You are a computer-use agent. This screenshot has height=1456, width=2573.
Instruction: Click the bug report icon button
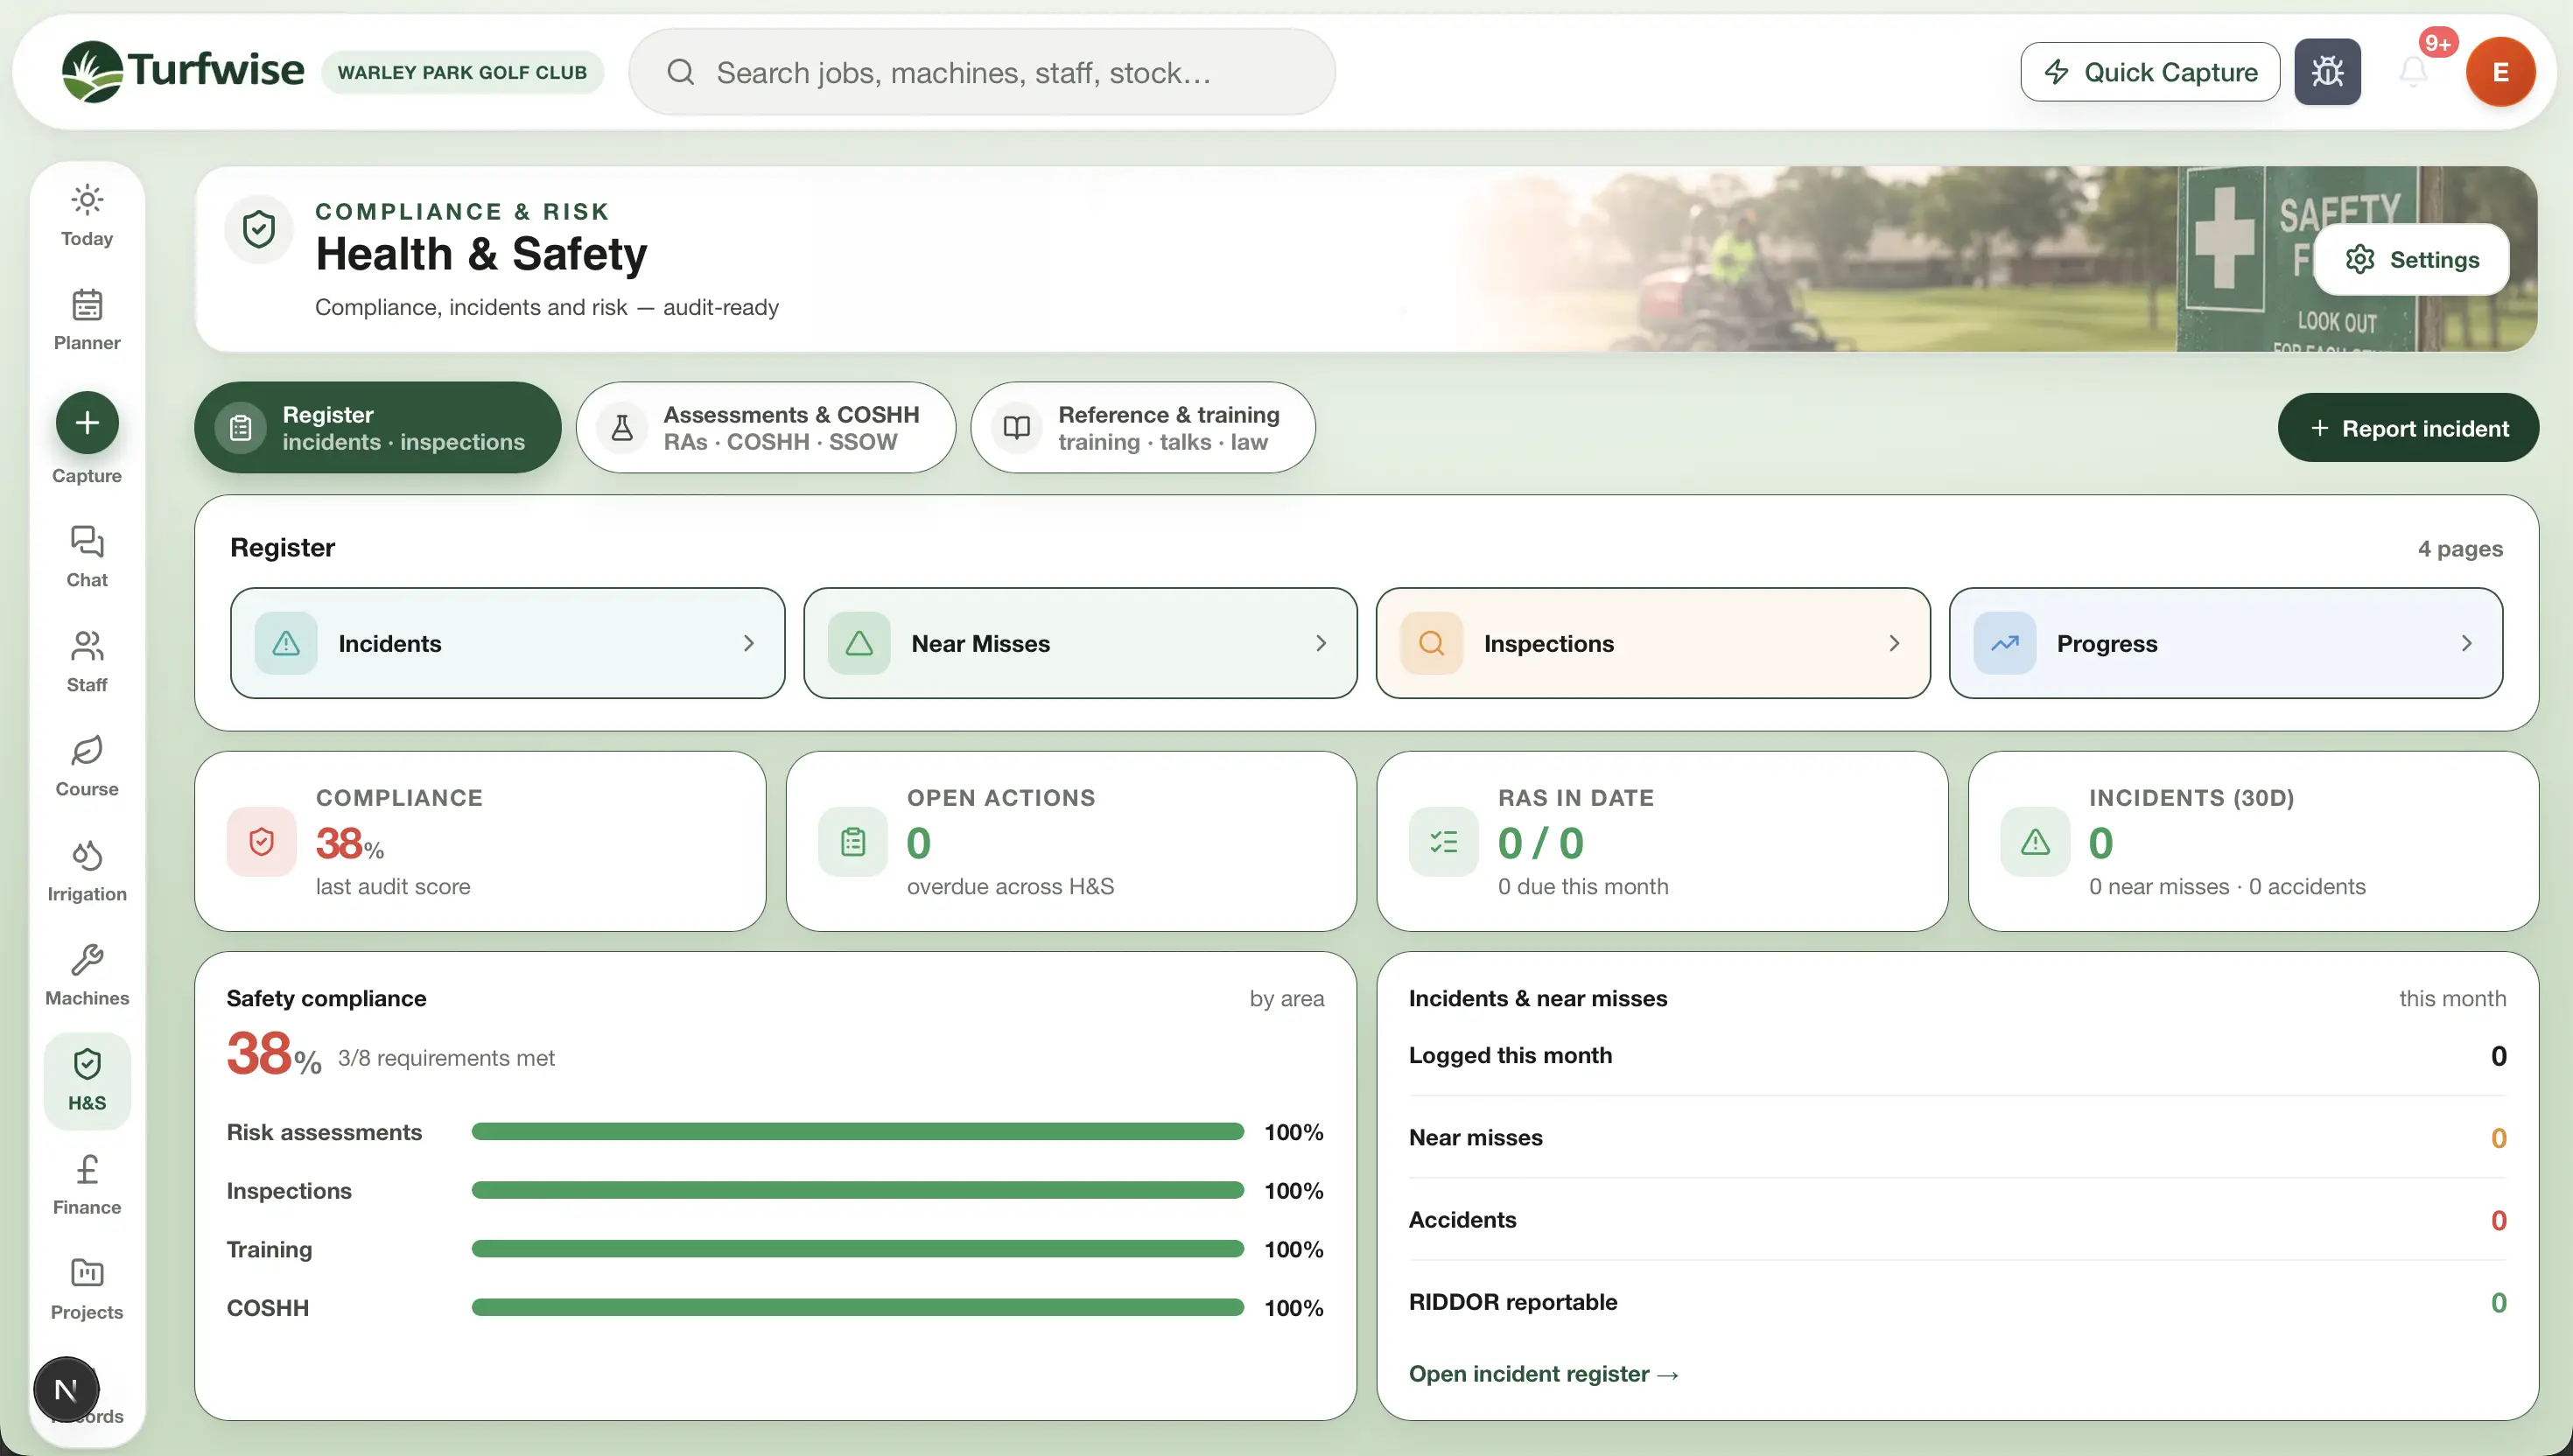(2327, 72)
